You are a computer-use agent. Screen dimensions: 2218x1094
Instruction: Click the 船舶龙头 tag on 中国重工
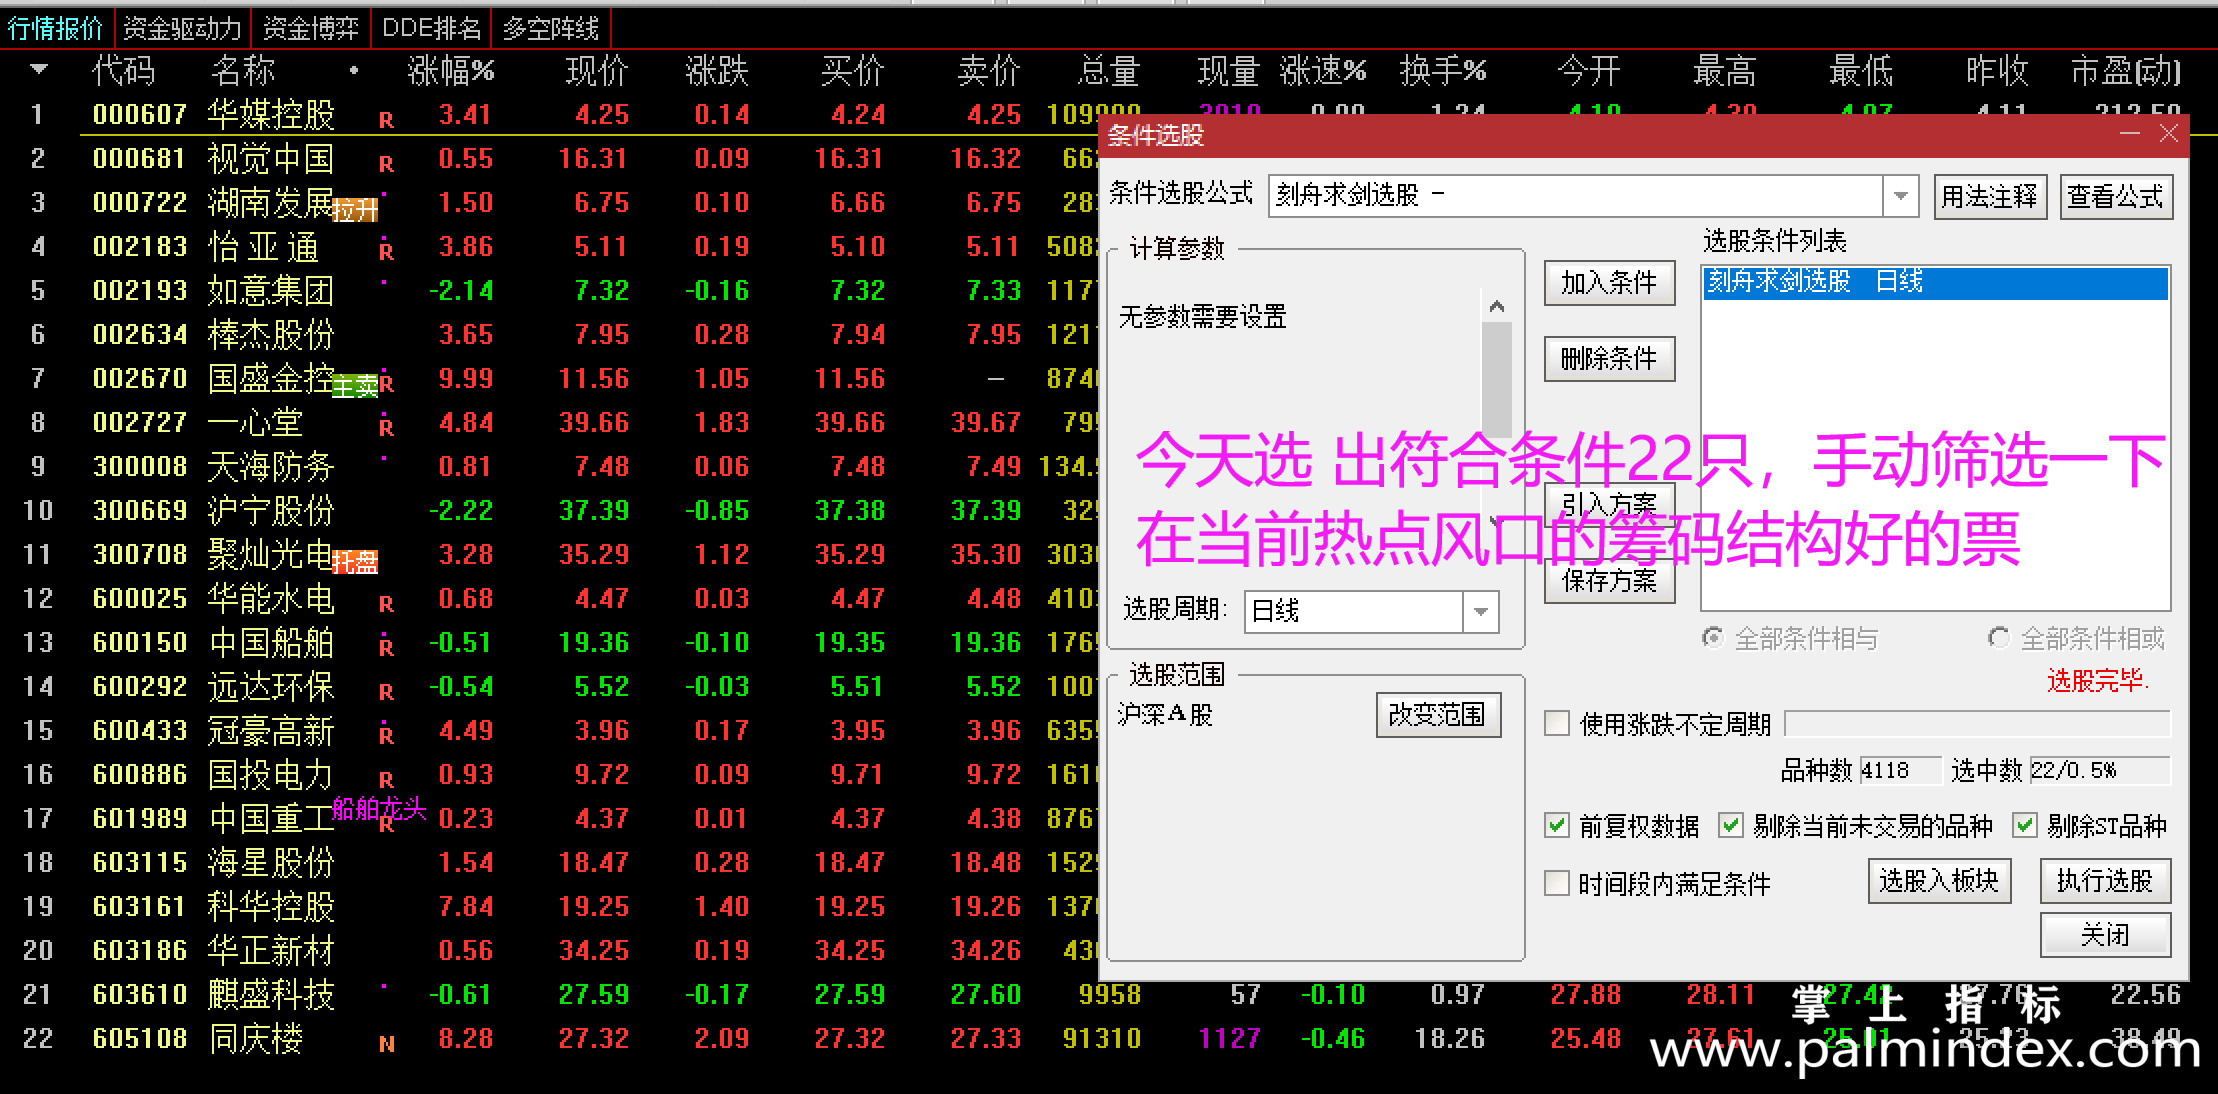(x=379, y=808)
